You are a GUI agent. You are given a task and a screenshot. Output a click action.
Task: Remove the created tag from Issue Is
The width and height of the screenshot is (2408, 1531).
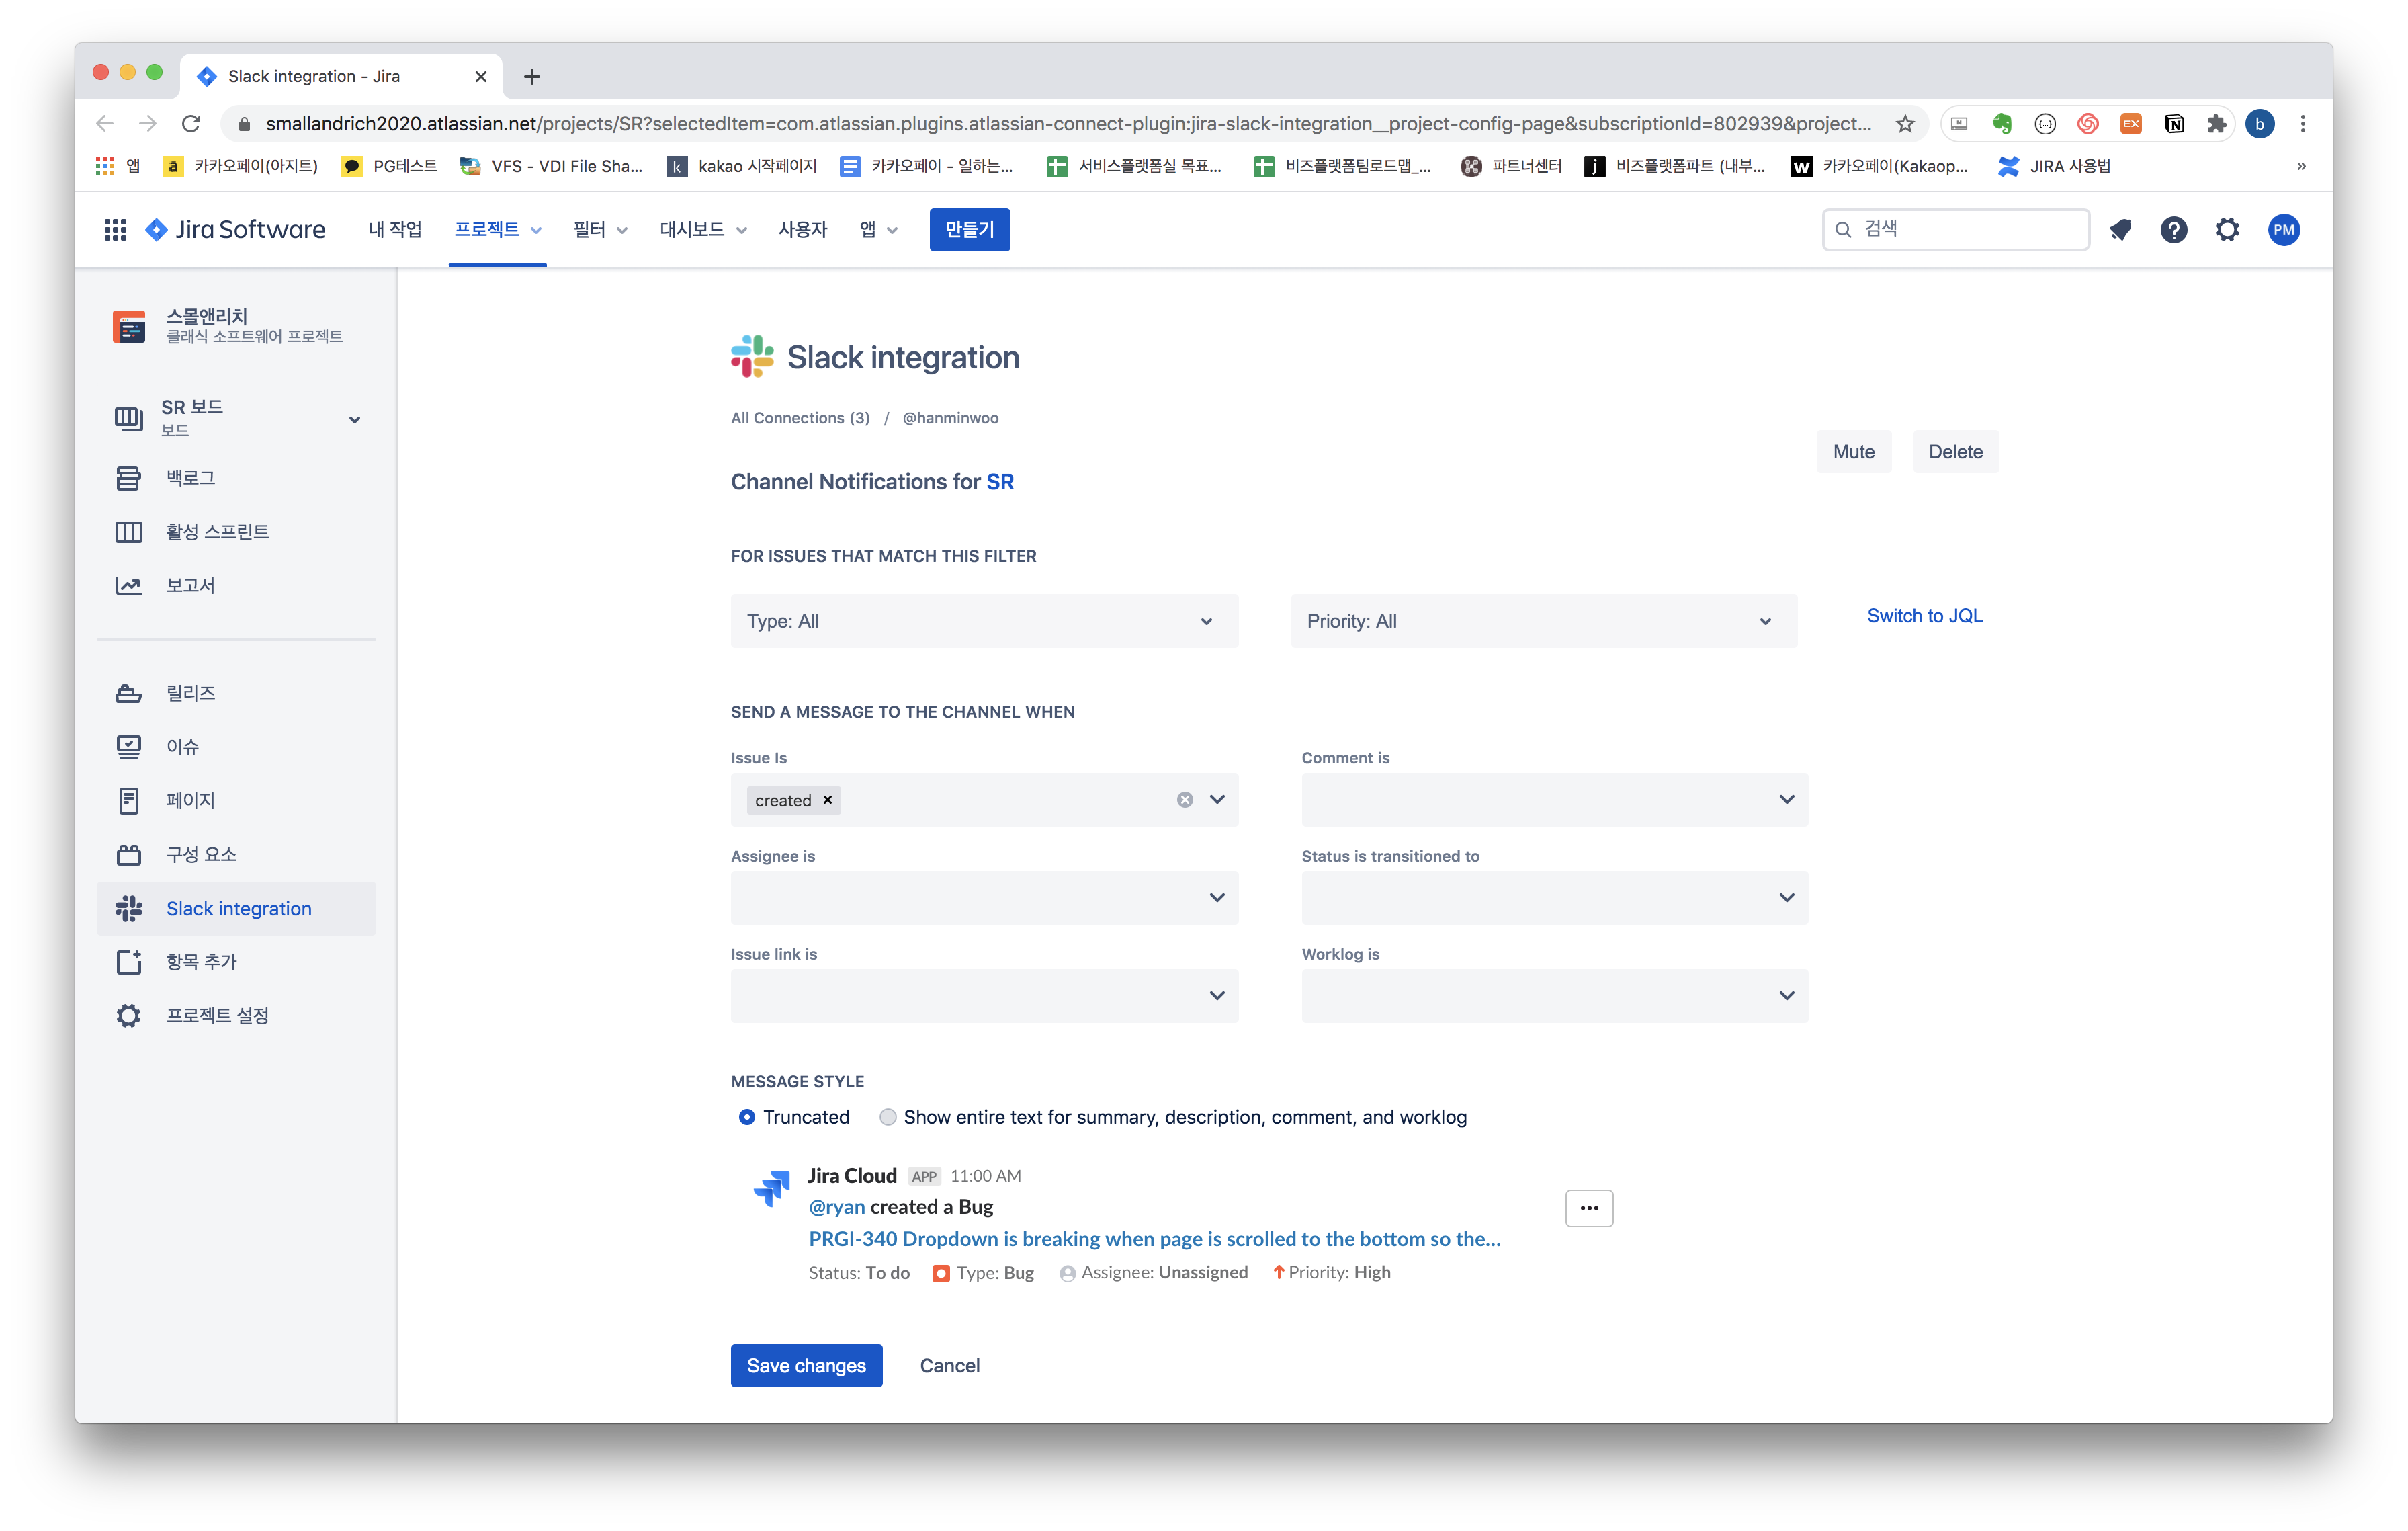[x=828, y=800]
